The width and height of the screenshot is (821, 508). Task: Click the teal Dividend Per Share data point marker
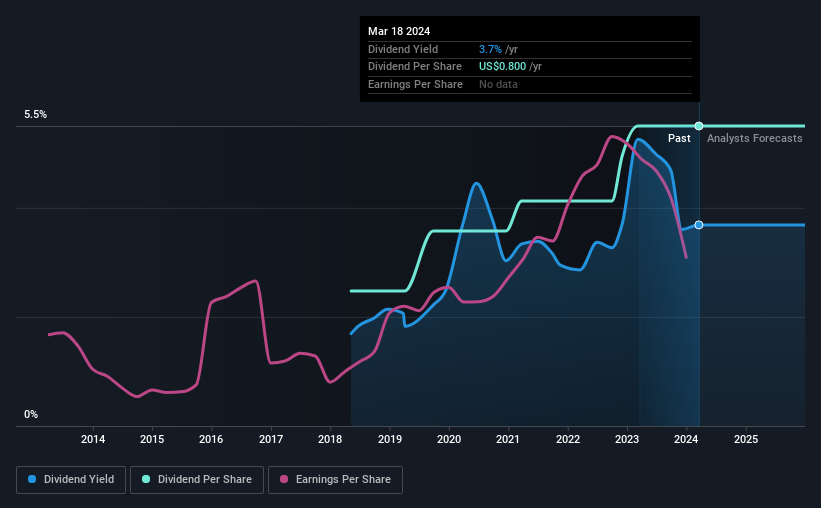[x=699, y=126]
